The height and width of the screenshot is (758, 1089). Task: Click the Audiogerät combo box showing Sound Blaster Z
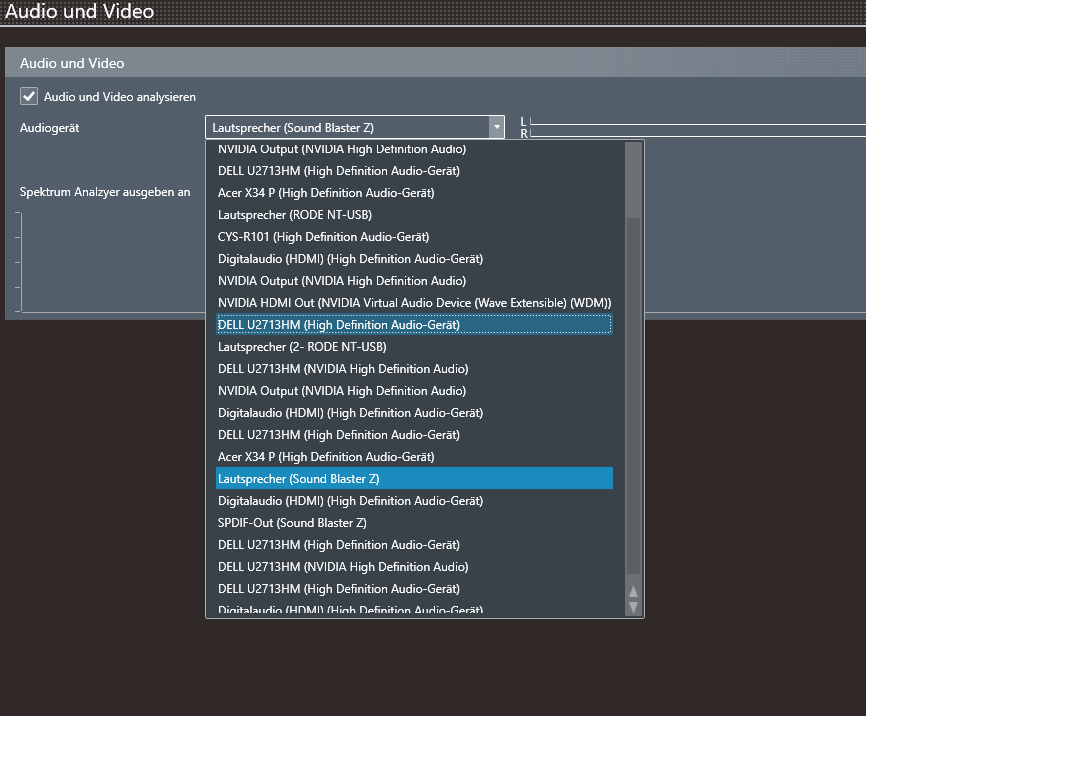coord(355,127)
